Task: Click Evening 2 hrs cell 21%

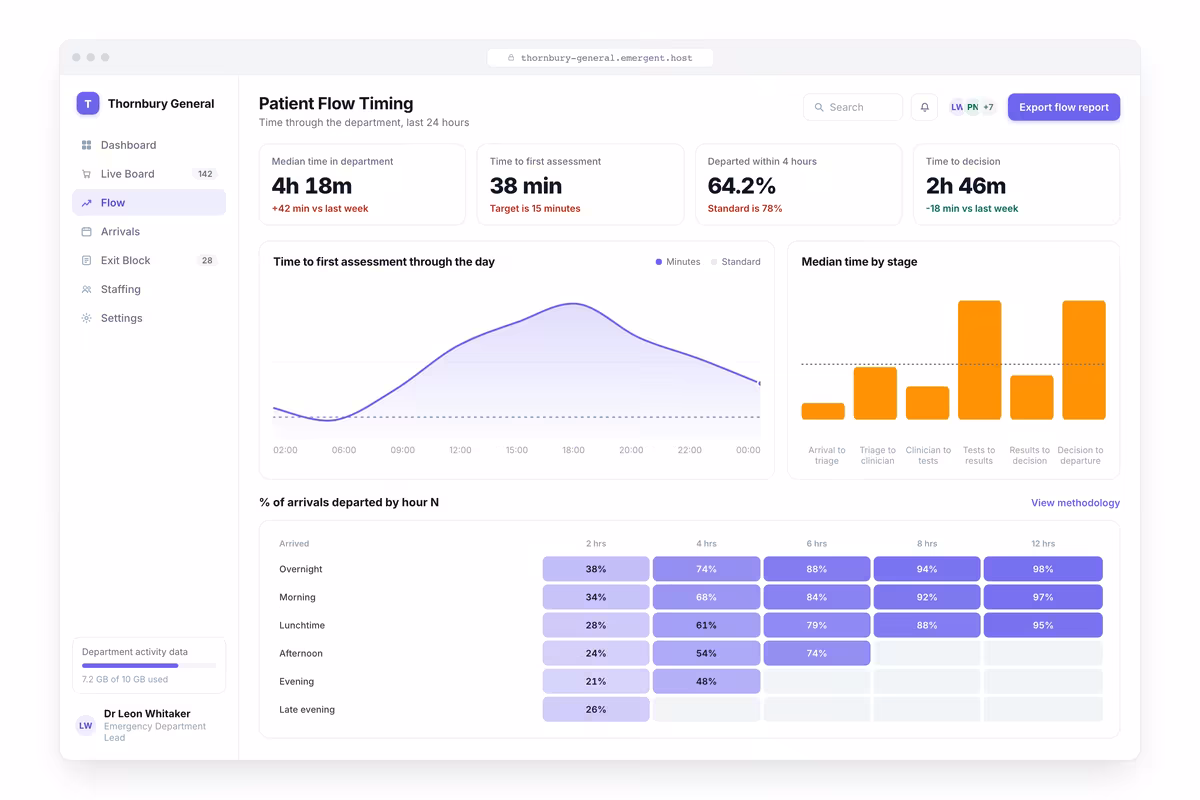Action: (596, 681)
